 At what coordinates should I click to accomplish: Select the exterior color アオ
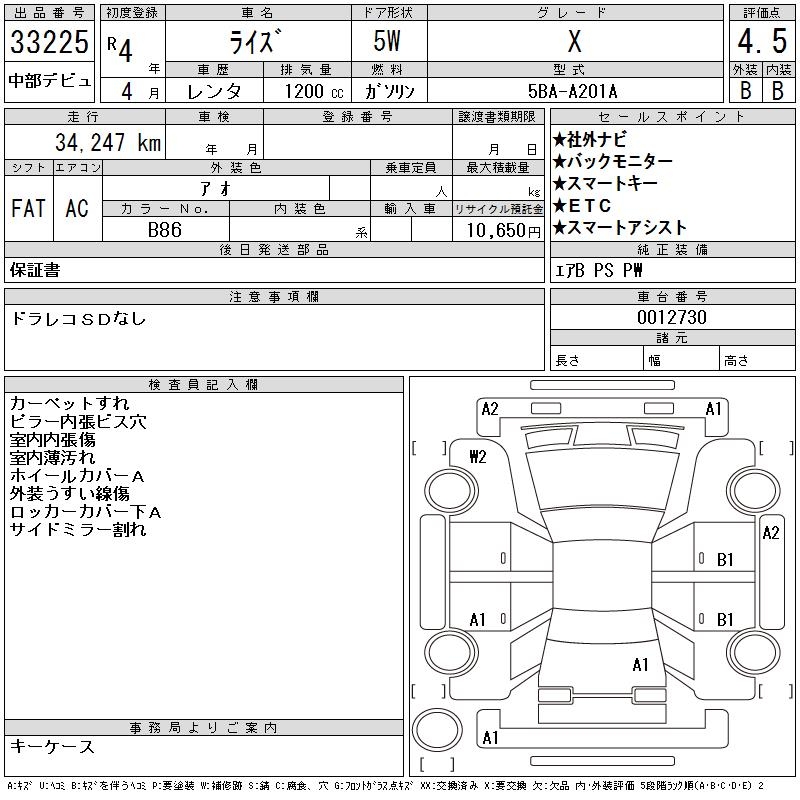coord(216,189)
